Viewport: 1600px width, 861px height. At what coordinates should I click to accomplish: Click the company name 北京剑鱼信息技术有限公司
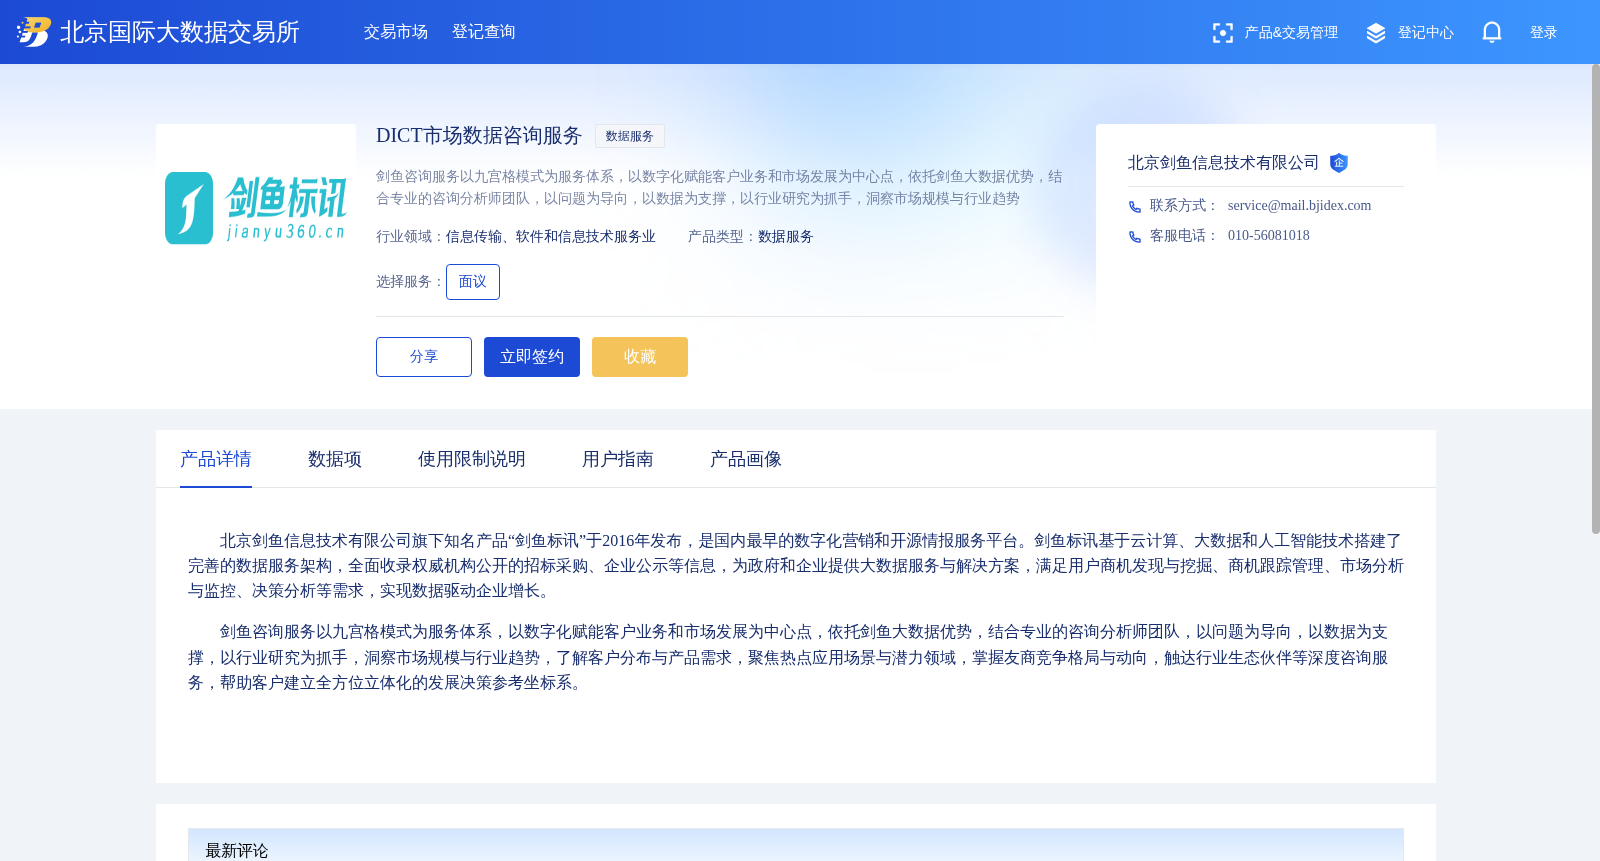click(1224, 163)
